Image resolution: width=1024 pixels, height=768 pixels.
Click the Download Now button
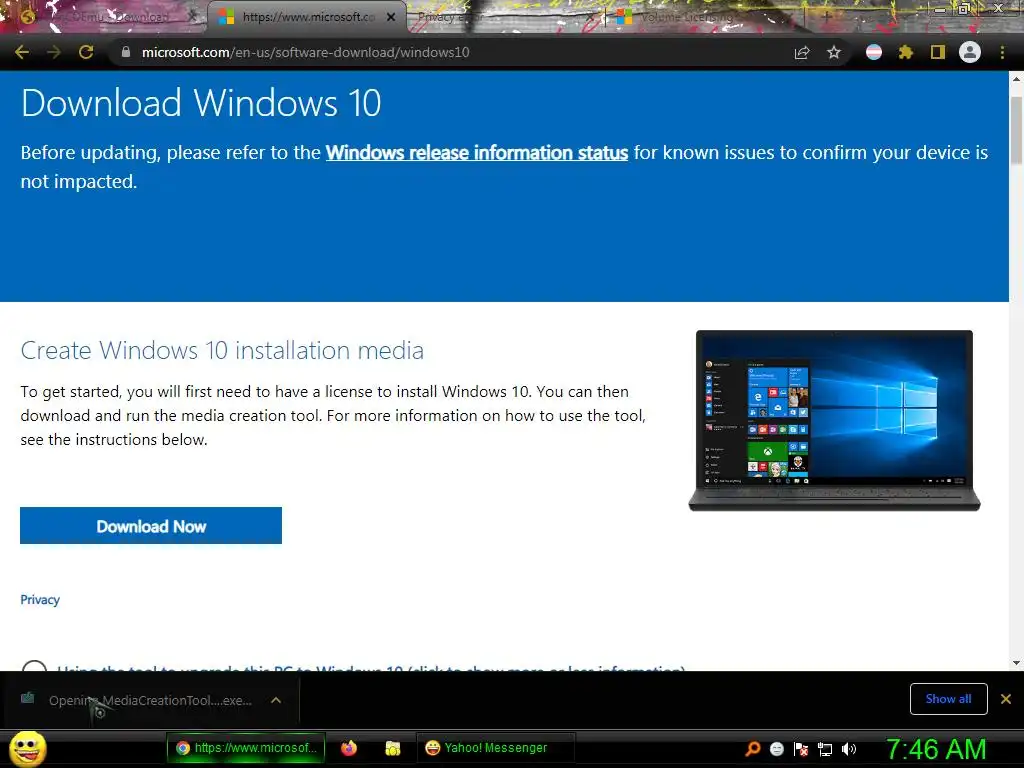(x=151, y=526)
